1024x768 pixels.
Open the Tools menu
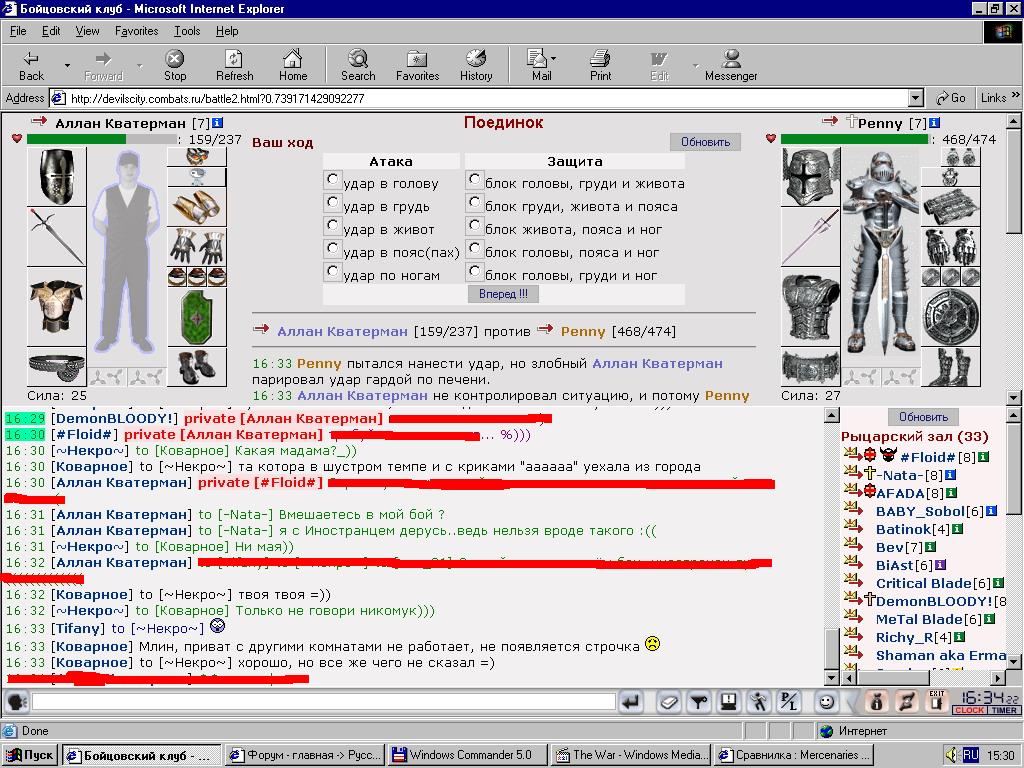[187, 31]
